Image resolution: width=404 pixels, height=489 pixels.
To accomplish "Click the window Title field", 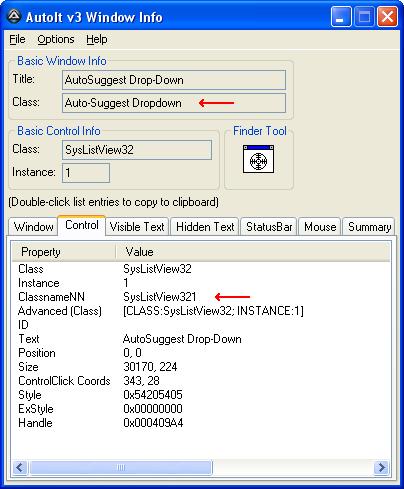I will tap(174, 80).
